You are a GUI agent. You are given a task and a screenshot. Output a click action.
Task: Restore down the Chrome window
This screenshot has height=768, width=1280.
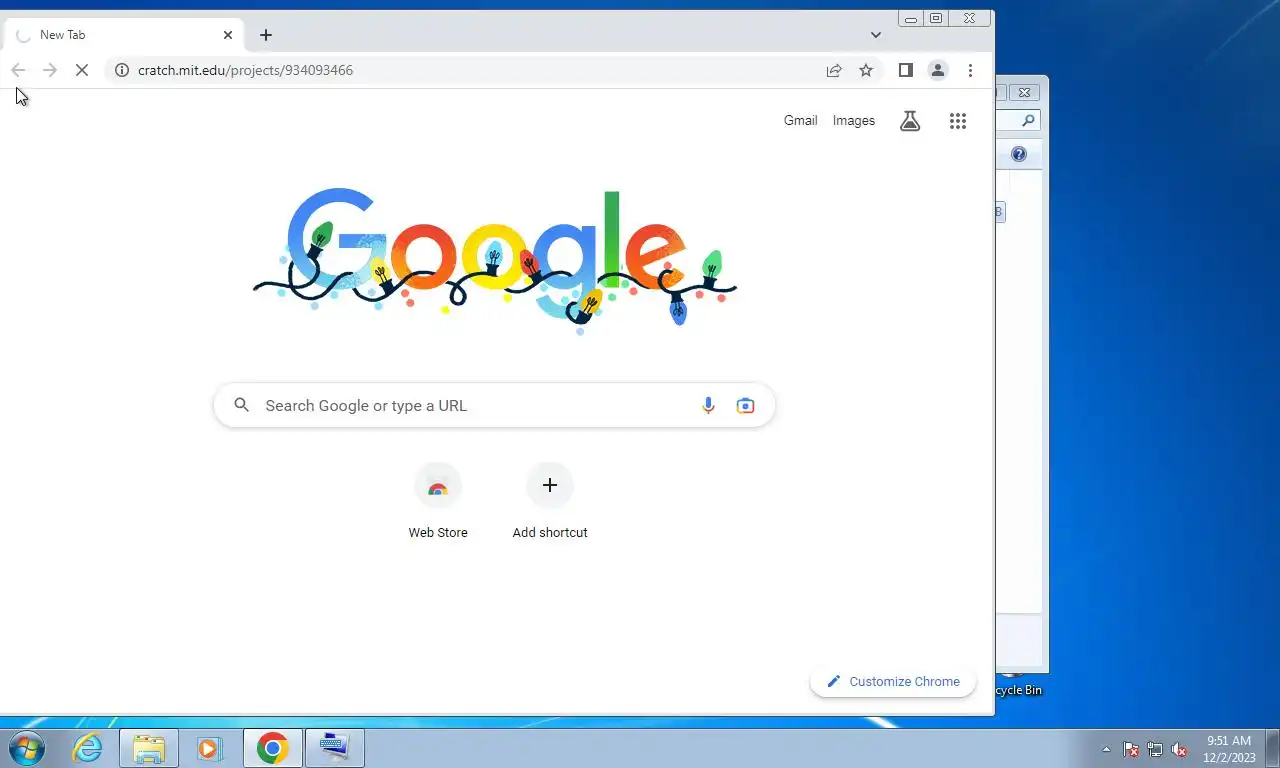pos(936,18)
